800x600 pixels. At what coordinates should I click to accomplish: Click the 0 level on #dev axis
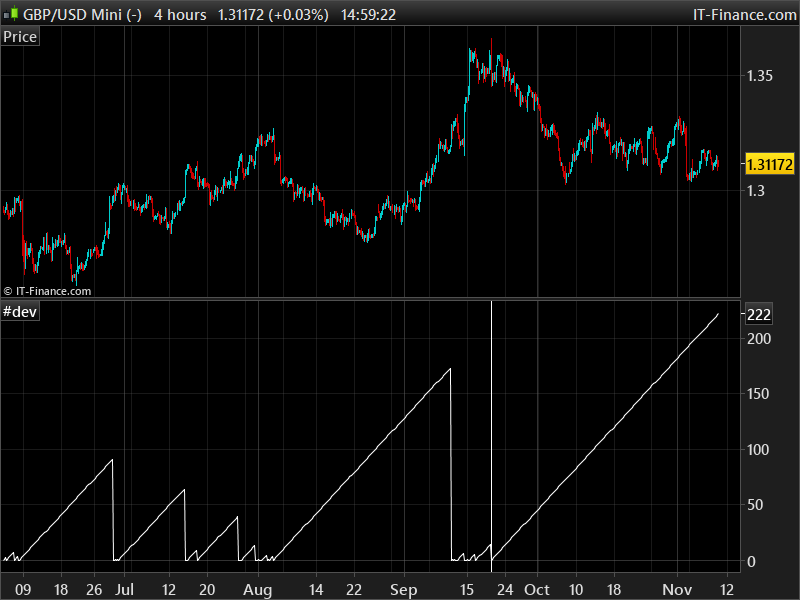pos(751,561)
